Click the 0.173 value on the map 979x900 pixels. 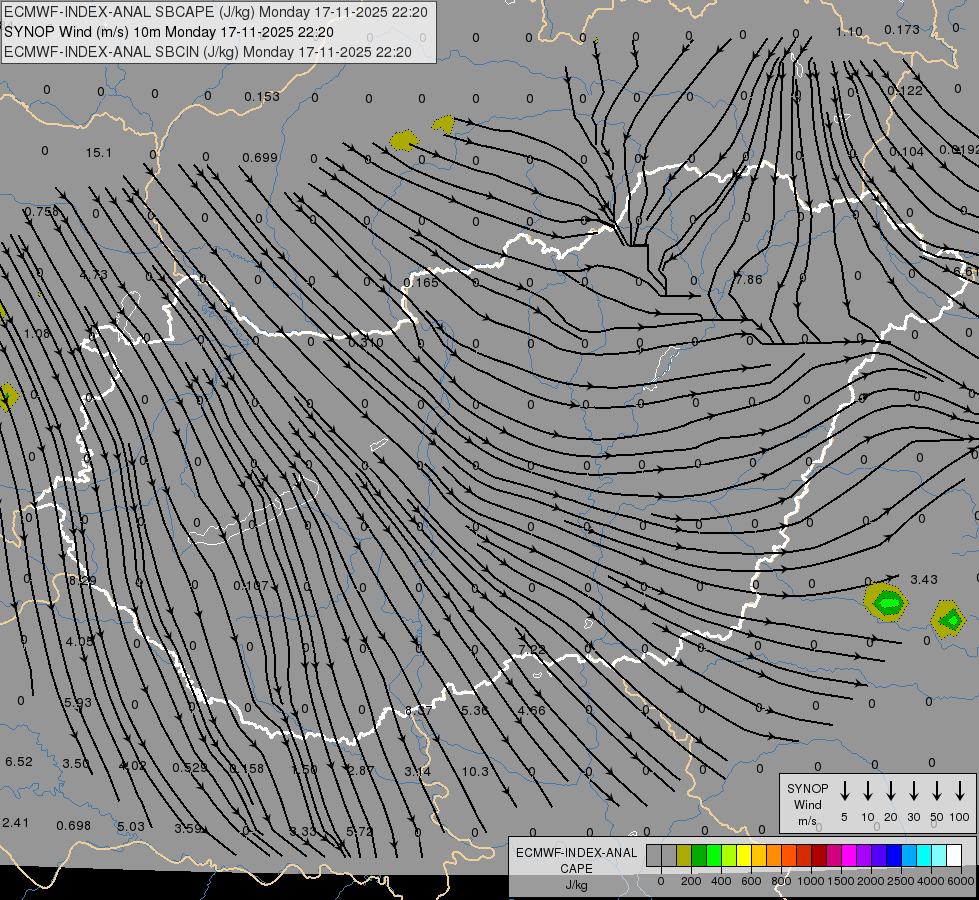pos(902,29)
